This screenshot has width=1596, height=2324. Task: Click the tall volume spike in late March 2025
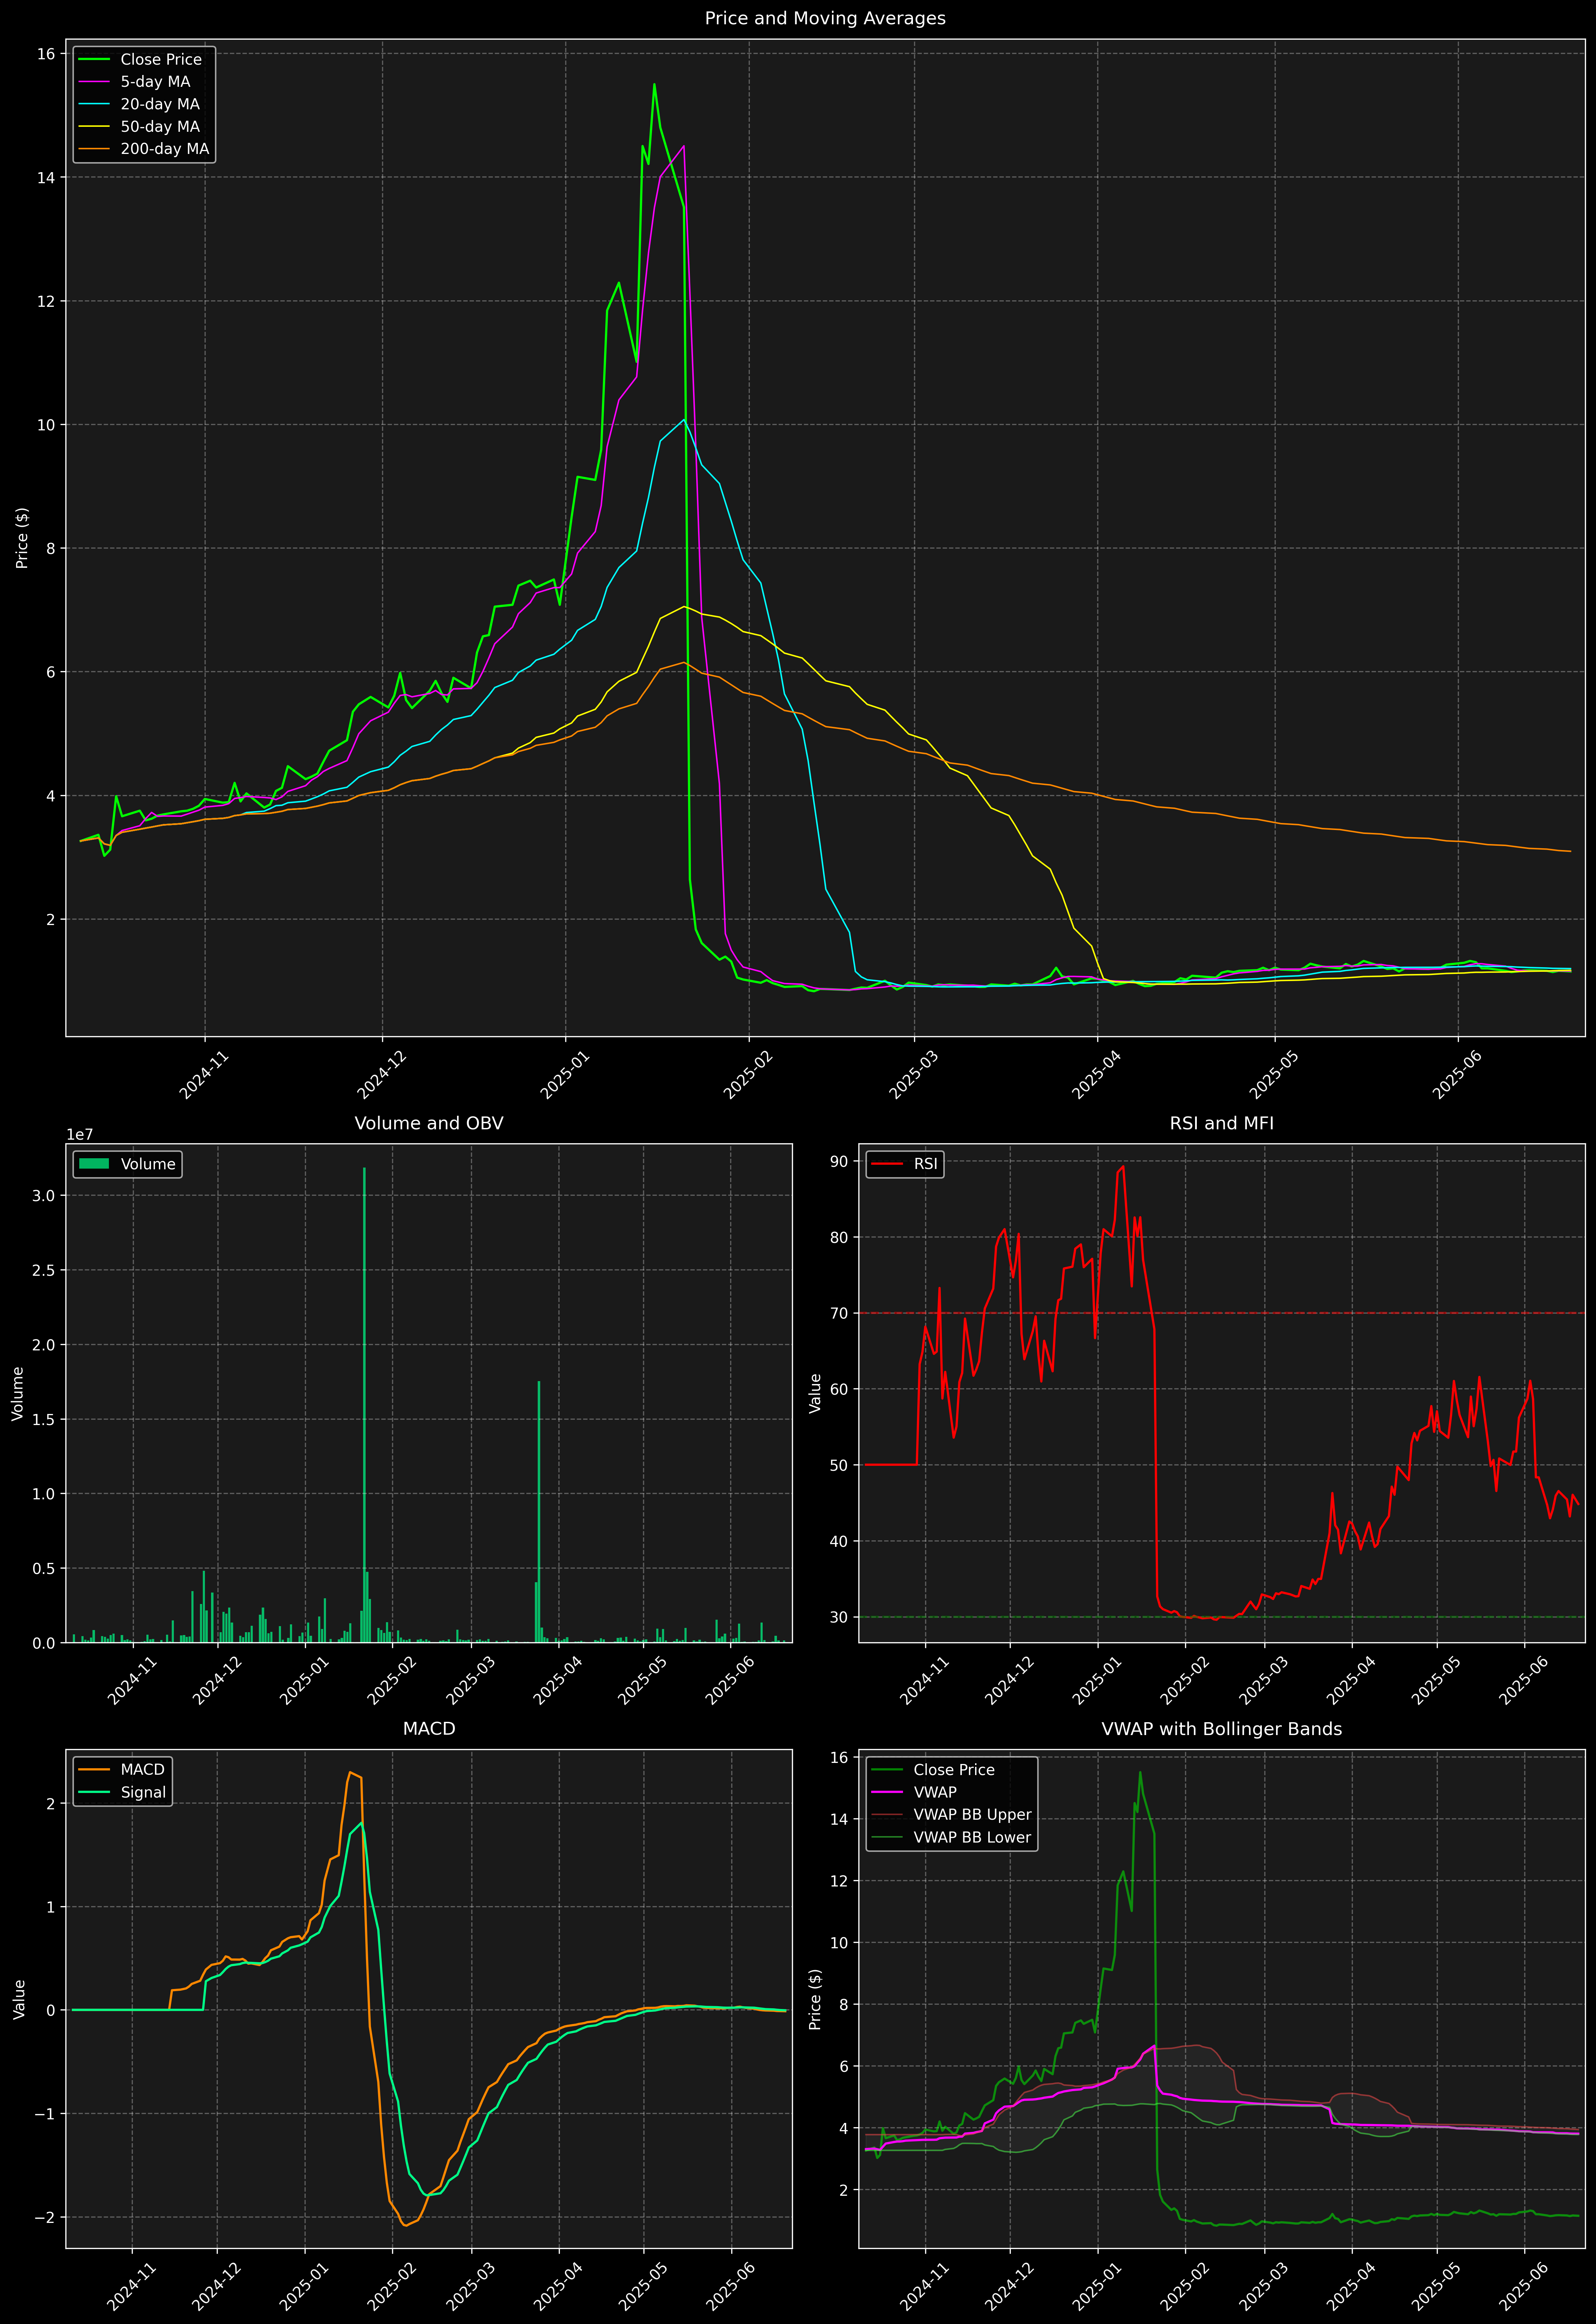[x=539, y=1511]
